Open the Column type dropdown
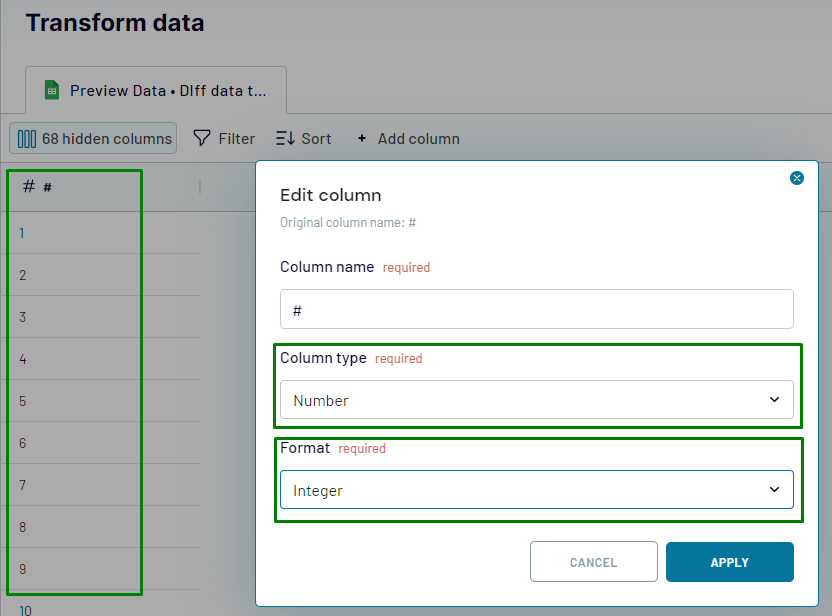 pos(536,400)
